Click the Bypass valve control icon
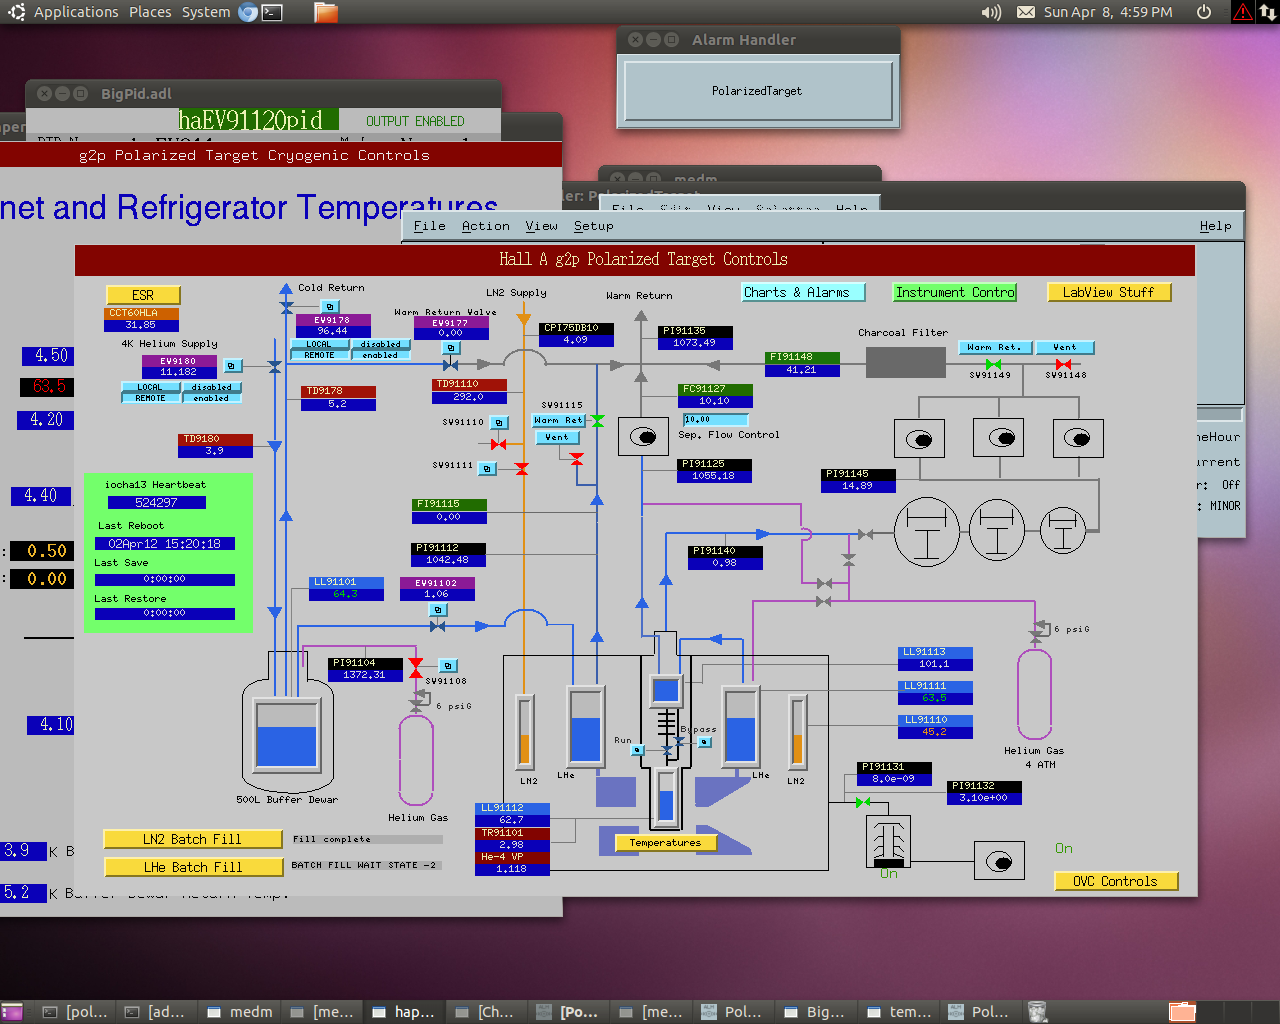 705,742
